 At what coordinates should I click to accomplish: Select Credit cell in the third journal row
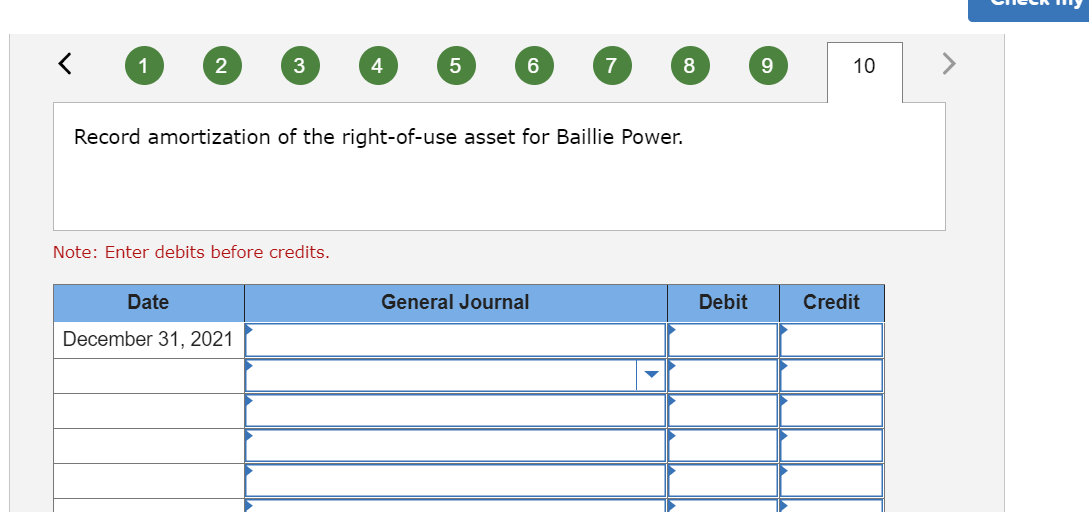coord(831,411)
